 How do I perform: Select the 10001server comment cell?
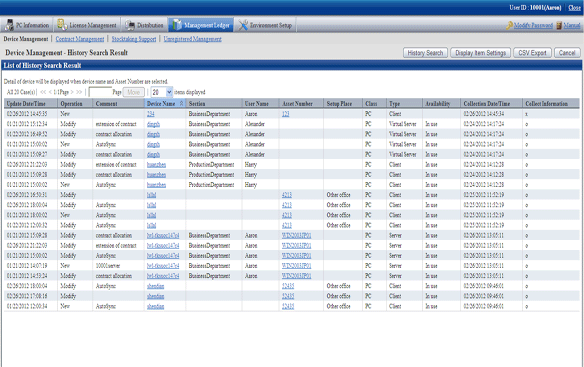pos(108,266)
